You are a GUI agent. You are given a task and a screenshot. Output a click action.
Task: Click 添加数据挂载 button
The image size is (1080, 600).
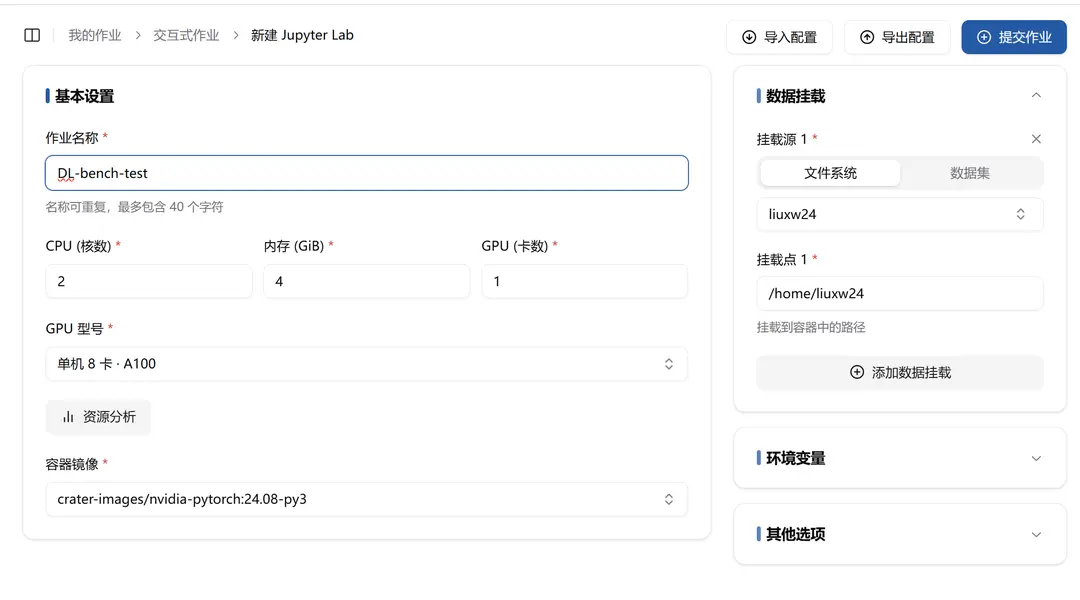point(900,373)
